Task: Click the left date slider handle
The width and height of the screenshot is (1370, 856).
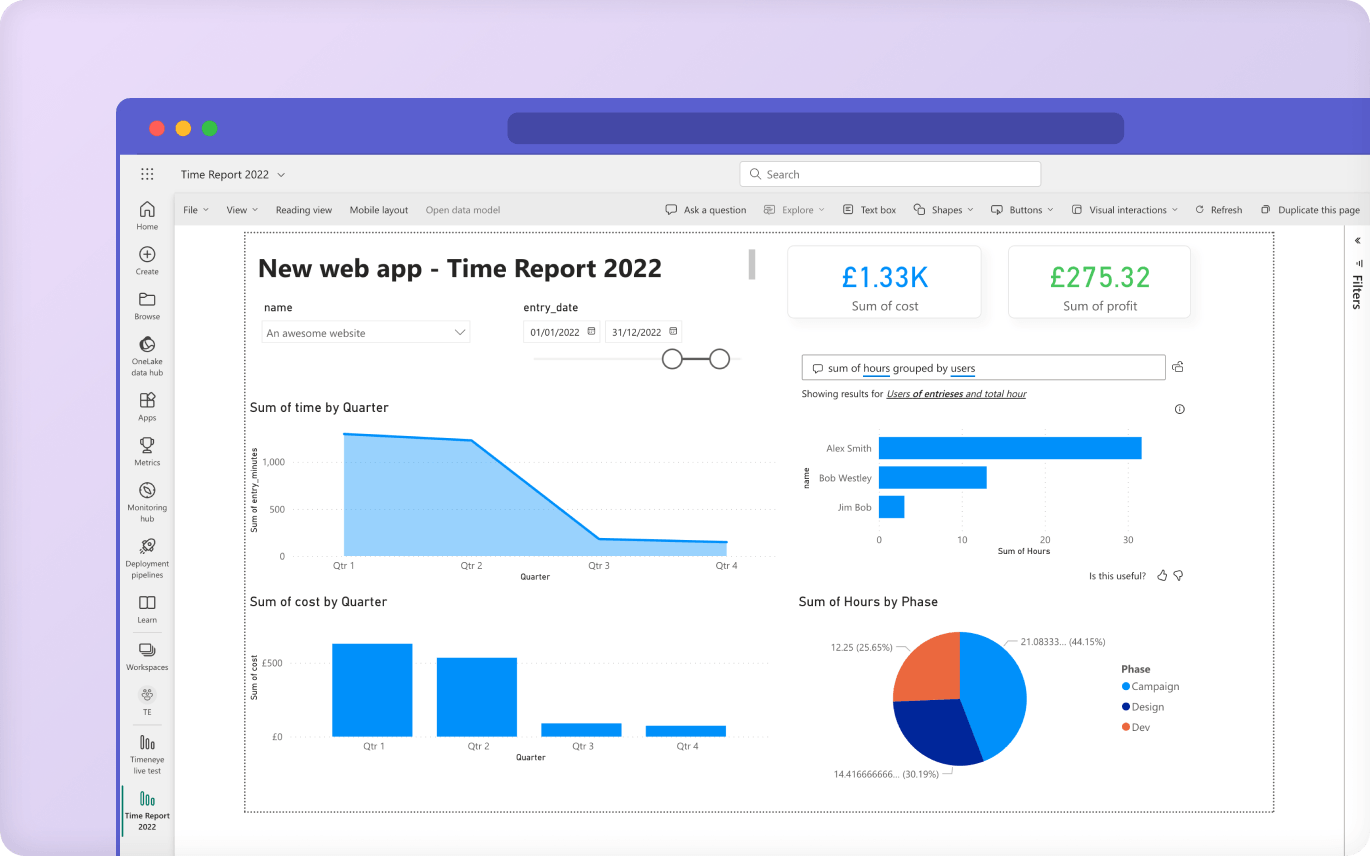Action: (672, 359)
